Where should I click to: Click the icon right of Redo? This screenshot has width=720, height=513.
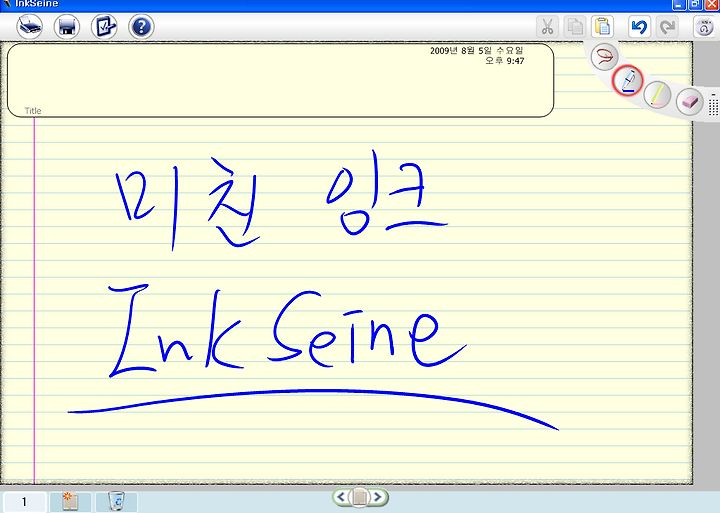705,26
